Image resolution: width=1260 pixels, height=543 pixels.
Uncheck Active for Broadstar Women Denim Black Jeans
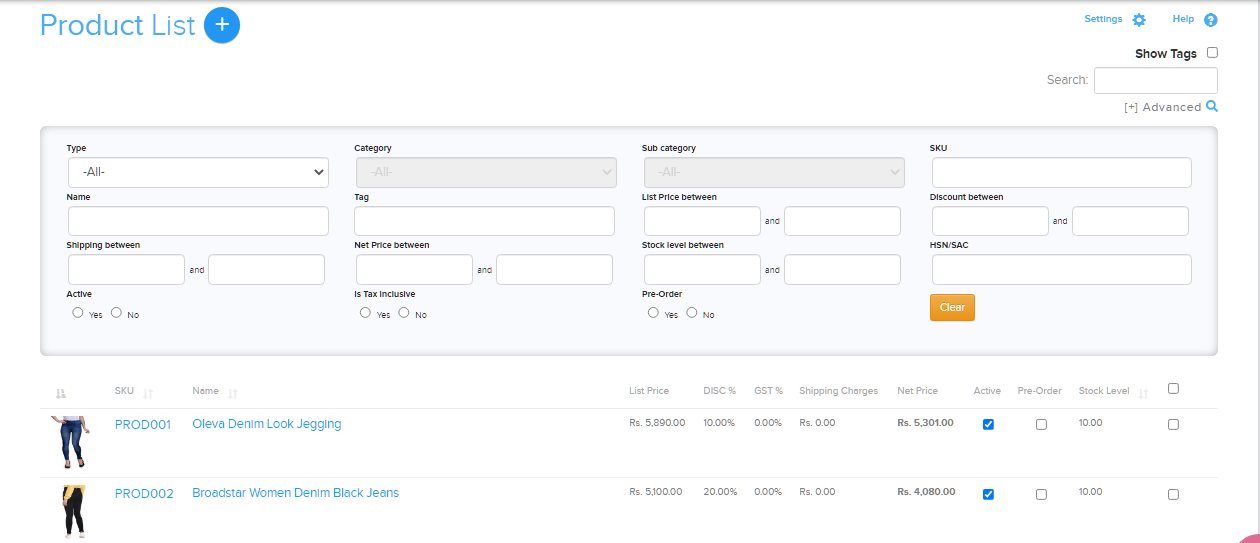tap(988, 494)
